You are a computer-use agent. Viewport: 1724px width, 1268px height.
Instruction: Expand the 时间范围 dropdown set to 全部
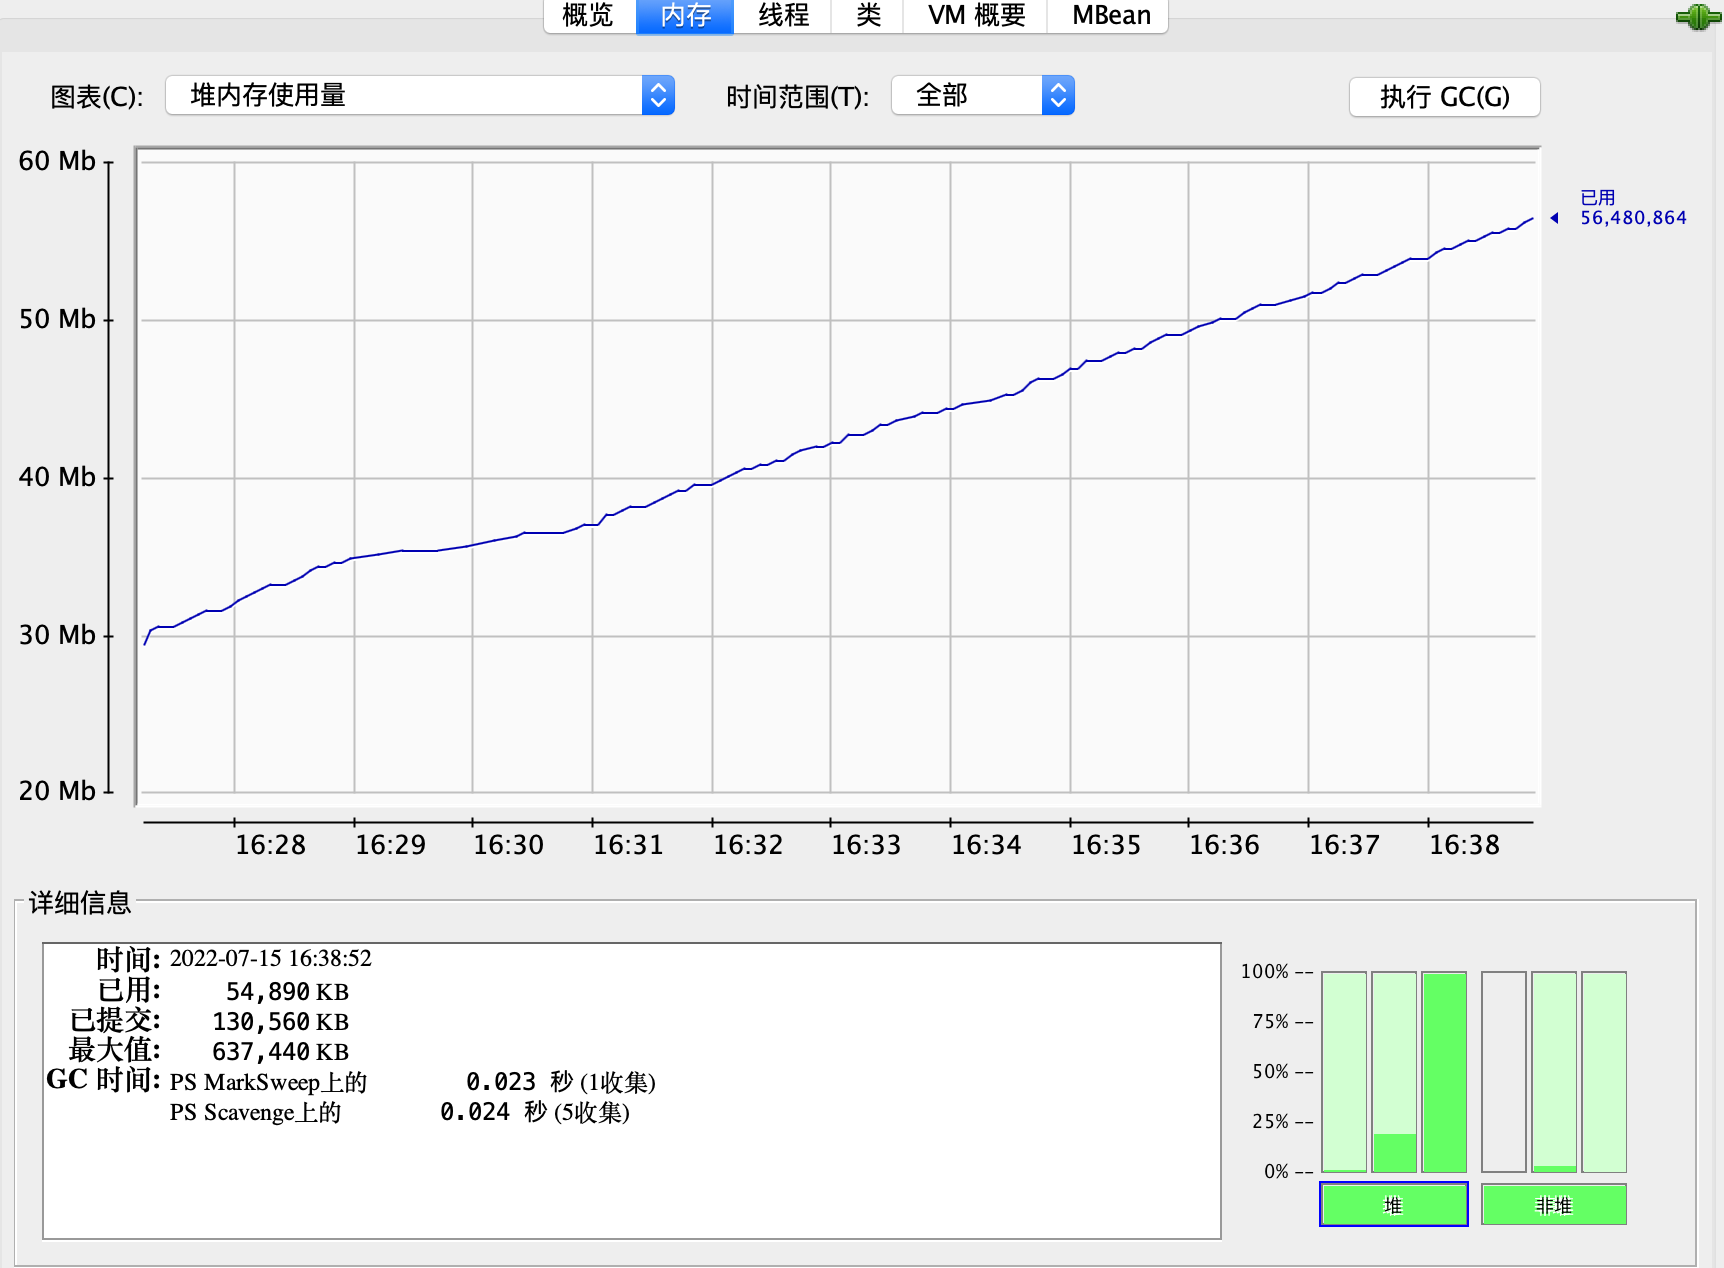pyautogui.click(x=982, y=96)
